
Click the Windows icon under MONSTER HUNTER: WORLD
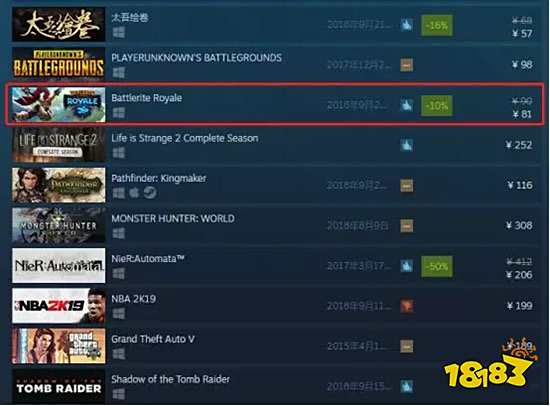coord(119,233)
